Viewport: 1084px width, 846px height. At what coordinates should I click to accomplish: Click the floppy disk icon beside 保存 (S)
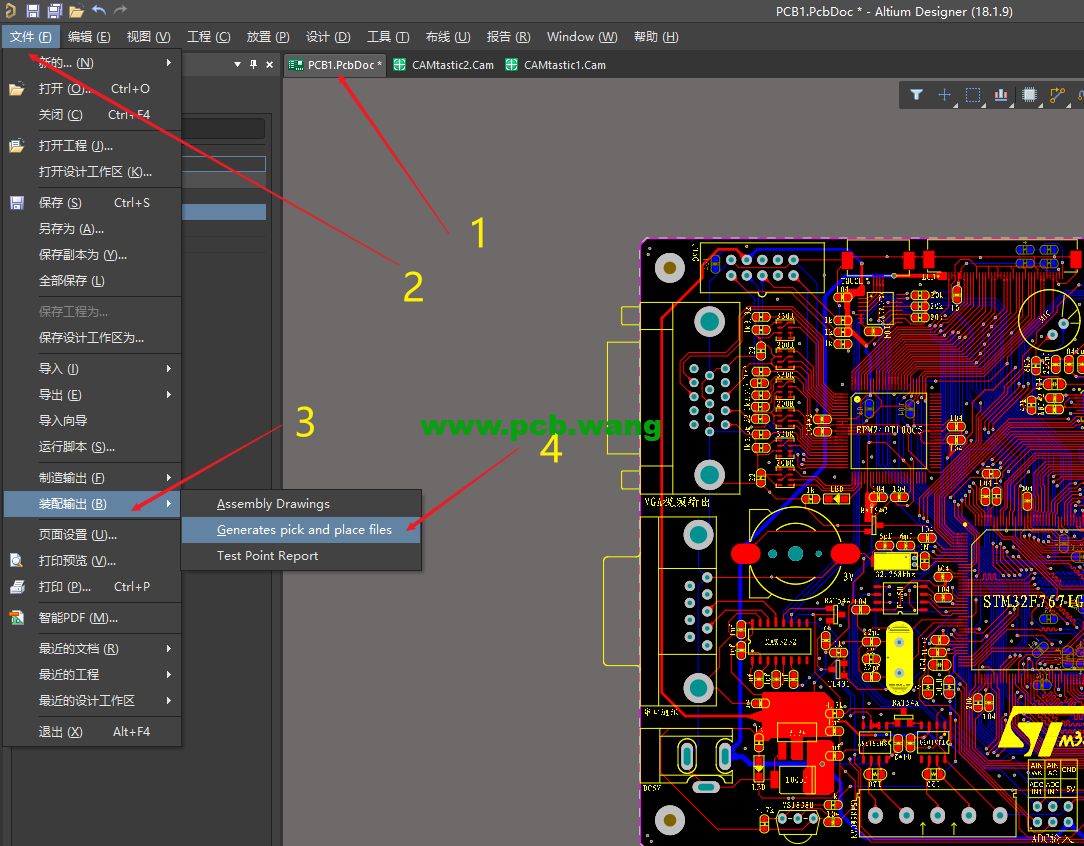click(17, 203)
